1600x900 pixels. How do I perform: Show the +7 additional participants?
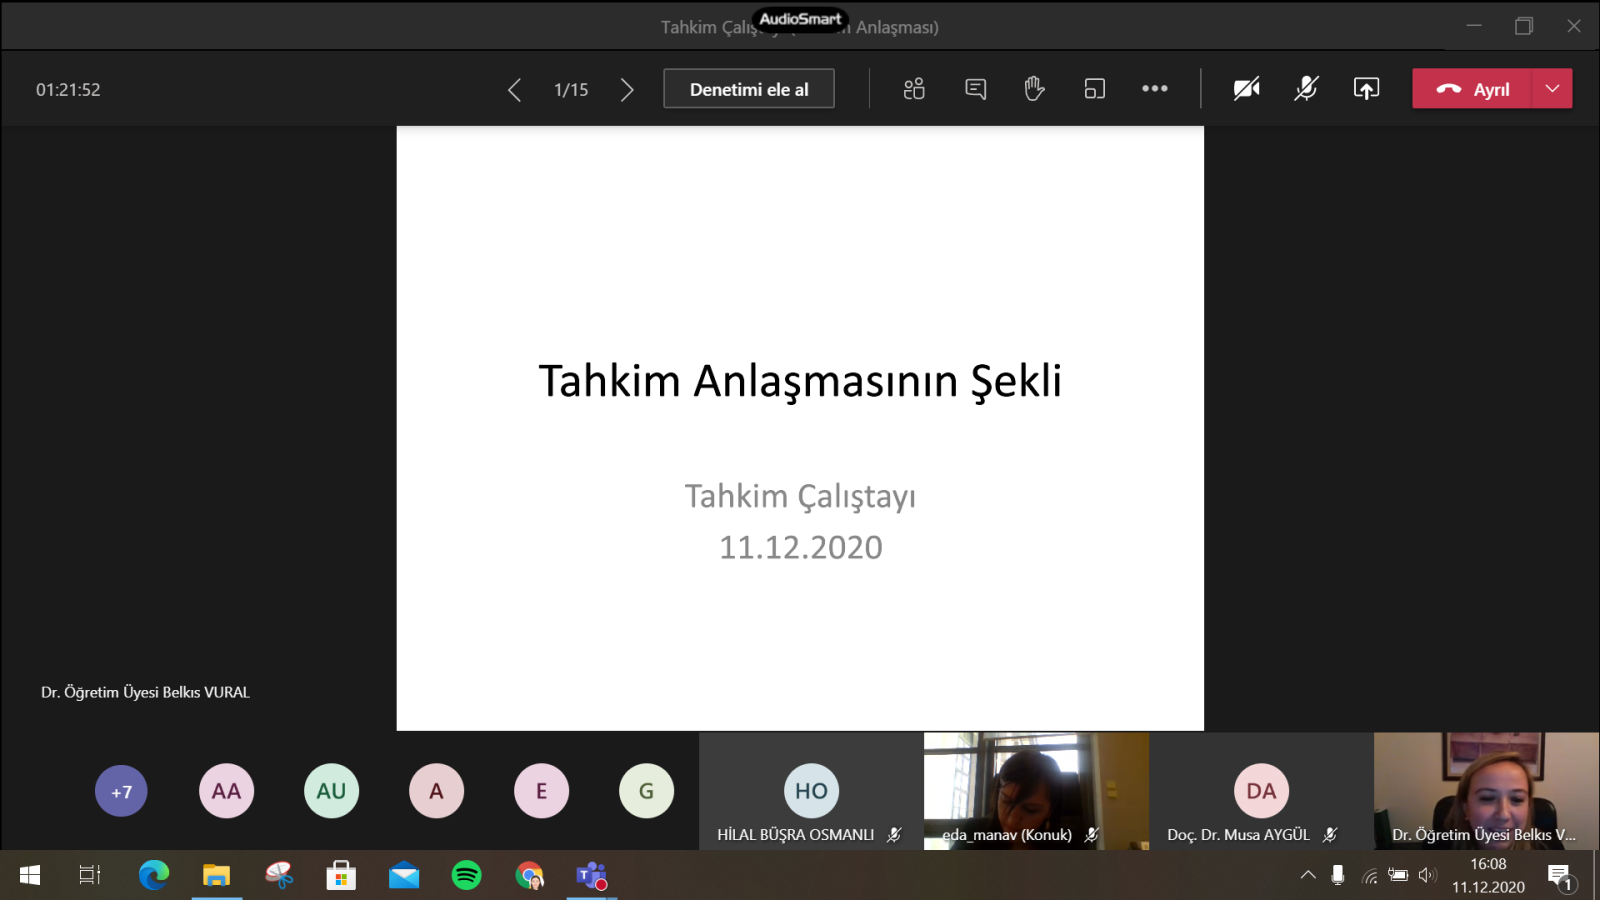pyautogui.click(x=121, y=791)
